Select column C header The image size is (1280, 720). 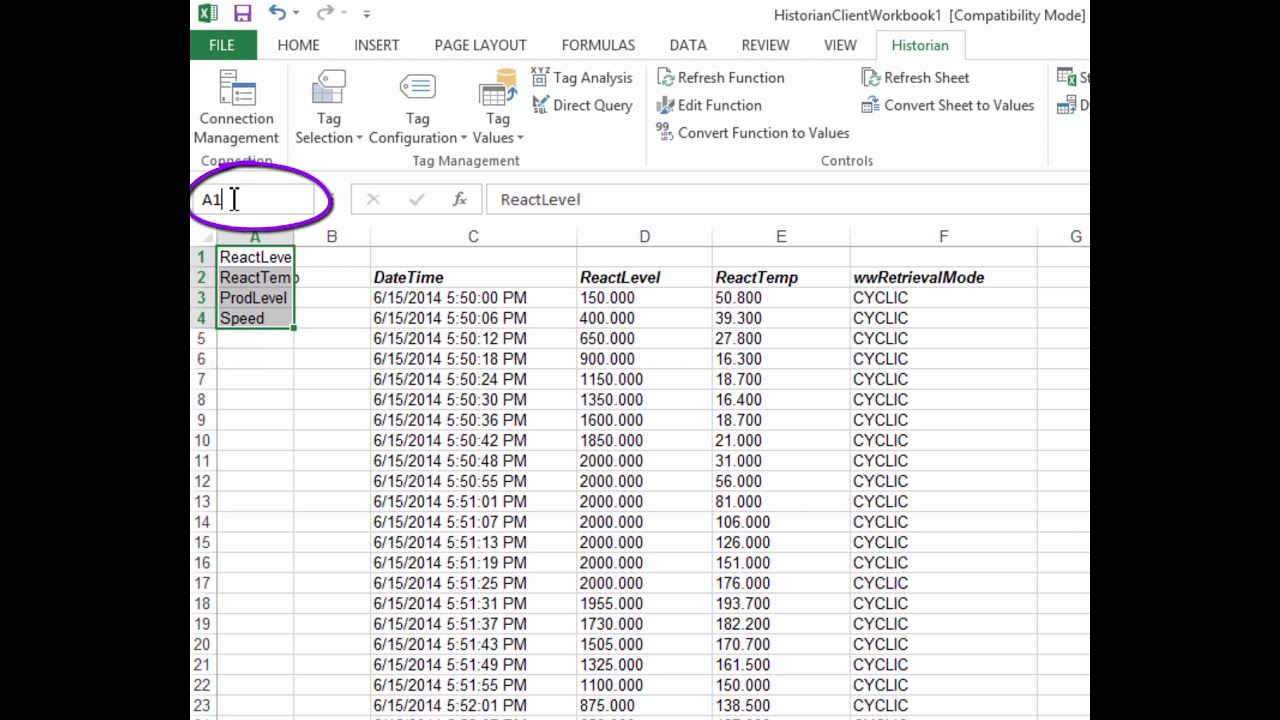[473, 237]
